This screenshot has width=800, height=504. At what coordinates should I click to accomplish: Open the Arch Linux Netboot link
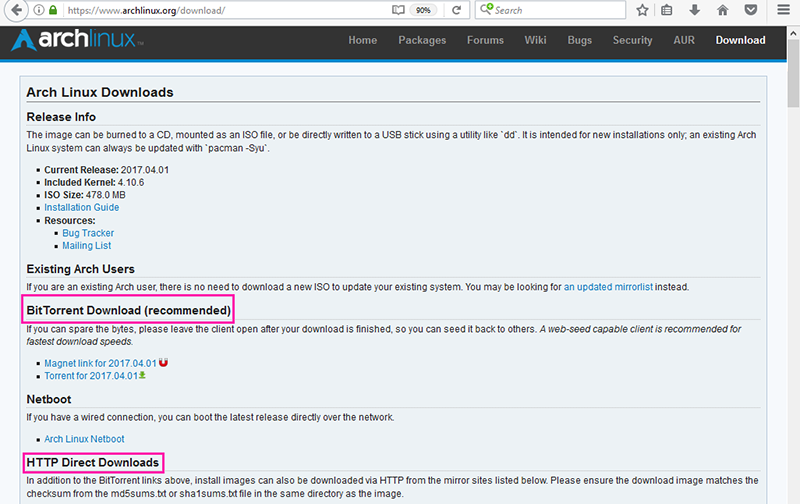pos(84,439)
